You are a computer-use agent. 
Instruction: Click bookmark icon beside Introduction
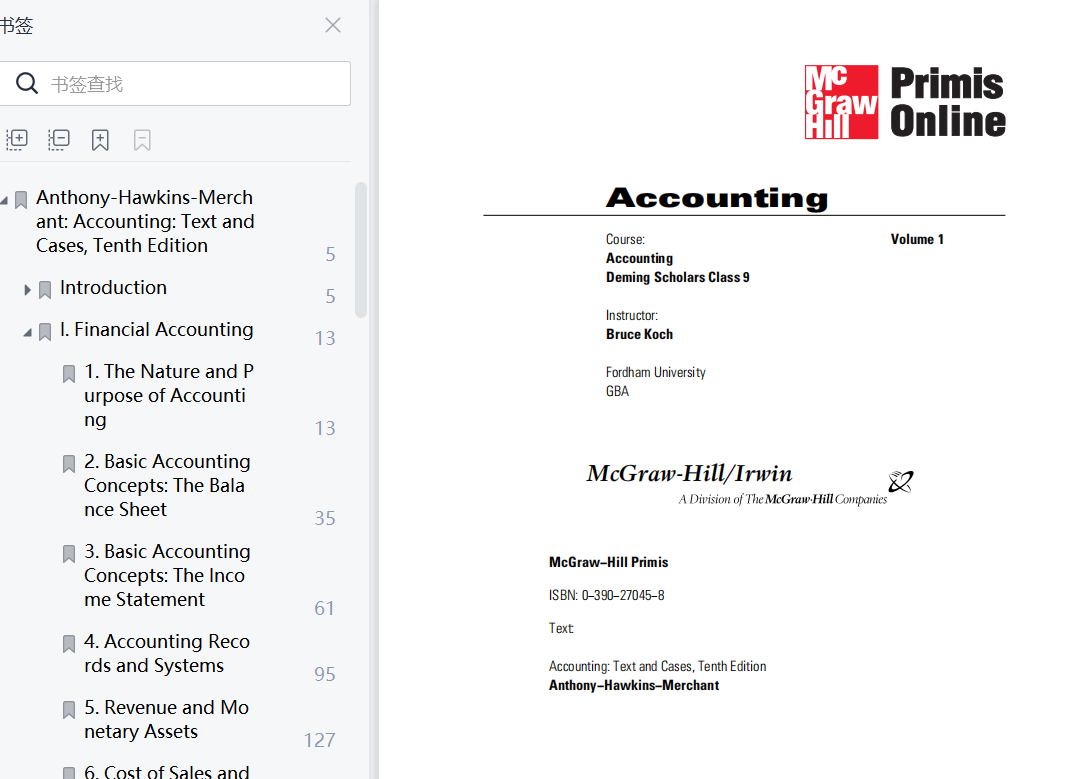pyautogui.click(x=45, y=290)
